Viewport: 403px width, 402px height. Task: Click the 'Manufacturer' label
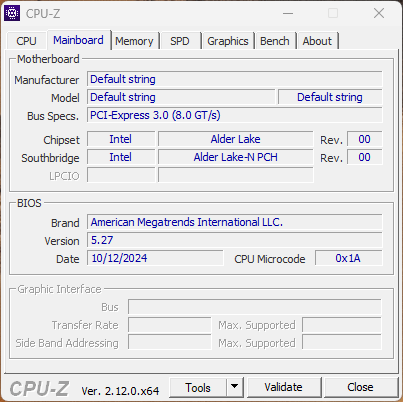(x=47, y=80)
